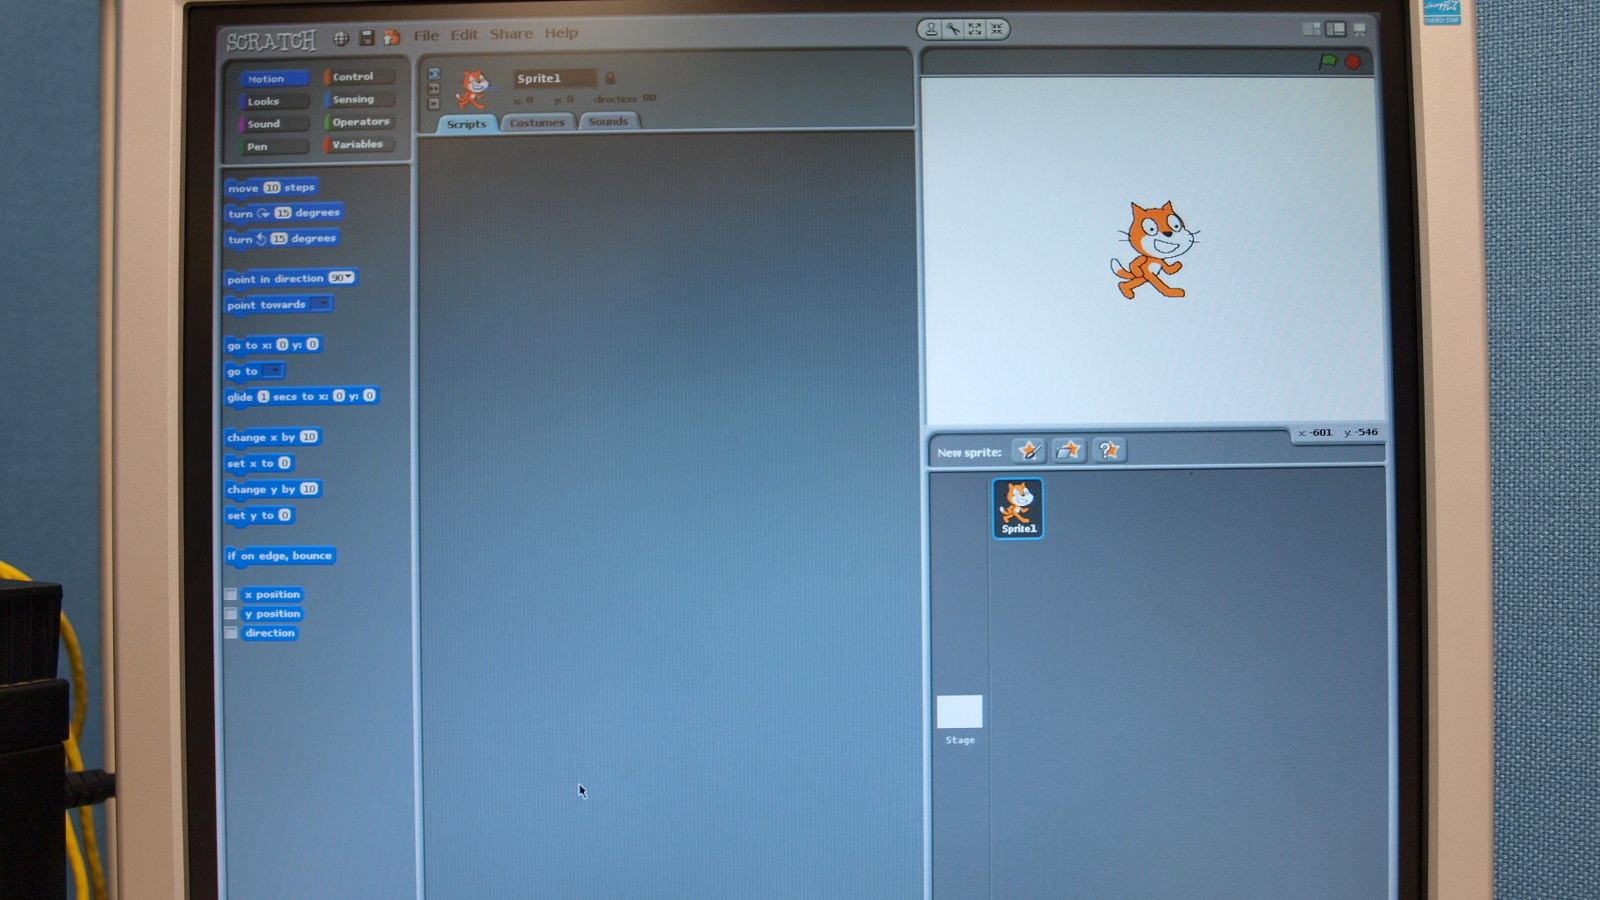This screenshot has width=1600, height=900.
Task: Select the Sensing block category
Action: tap(359, 99)
